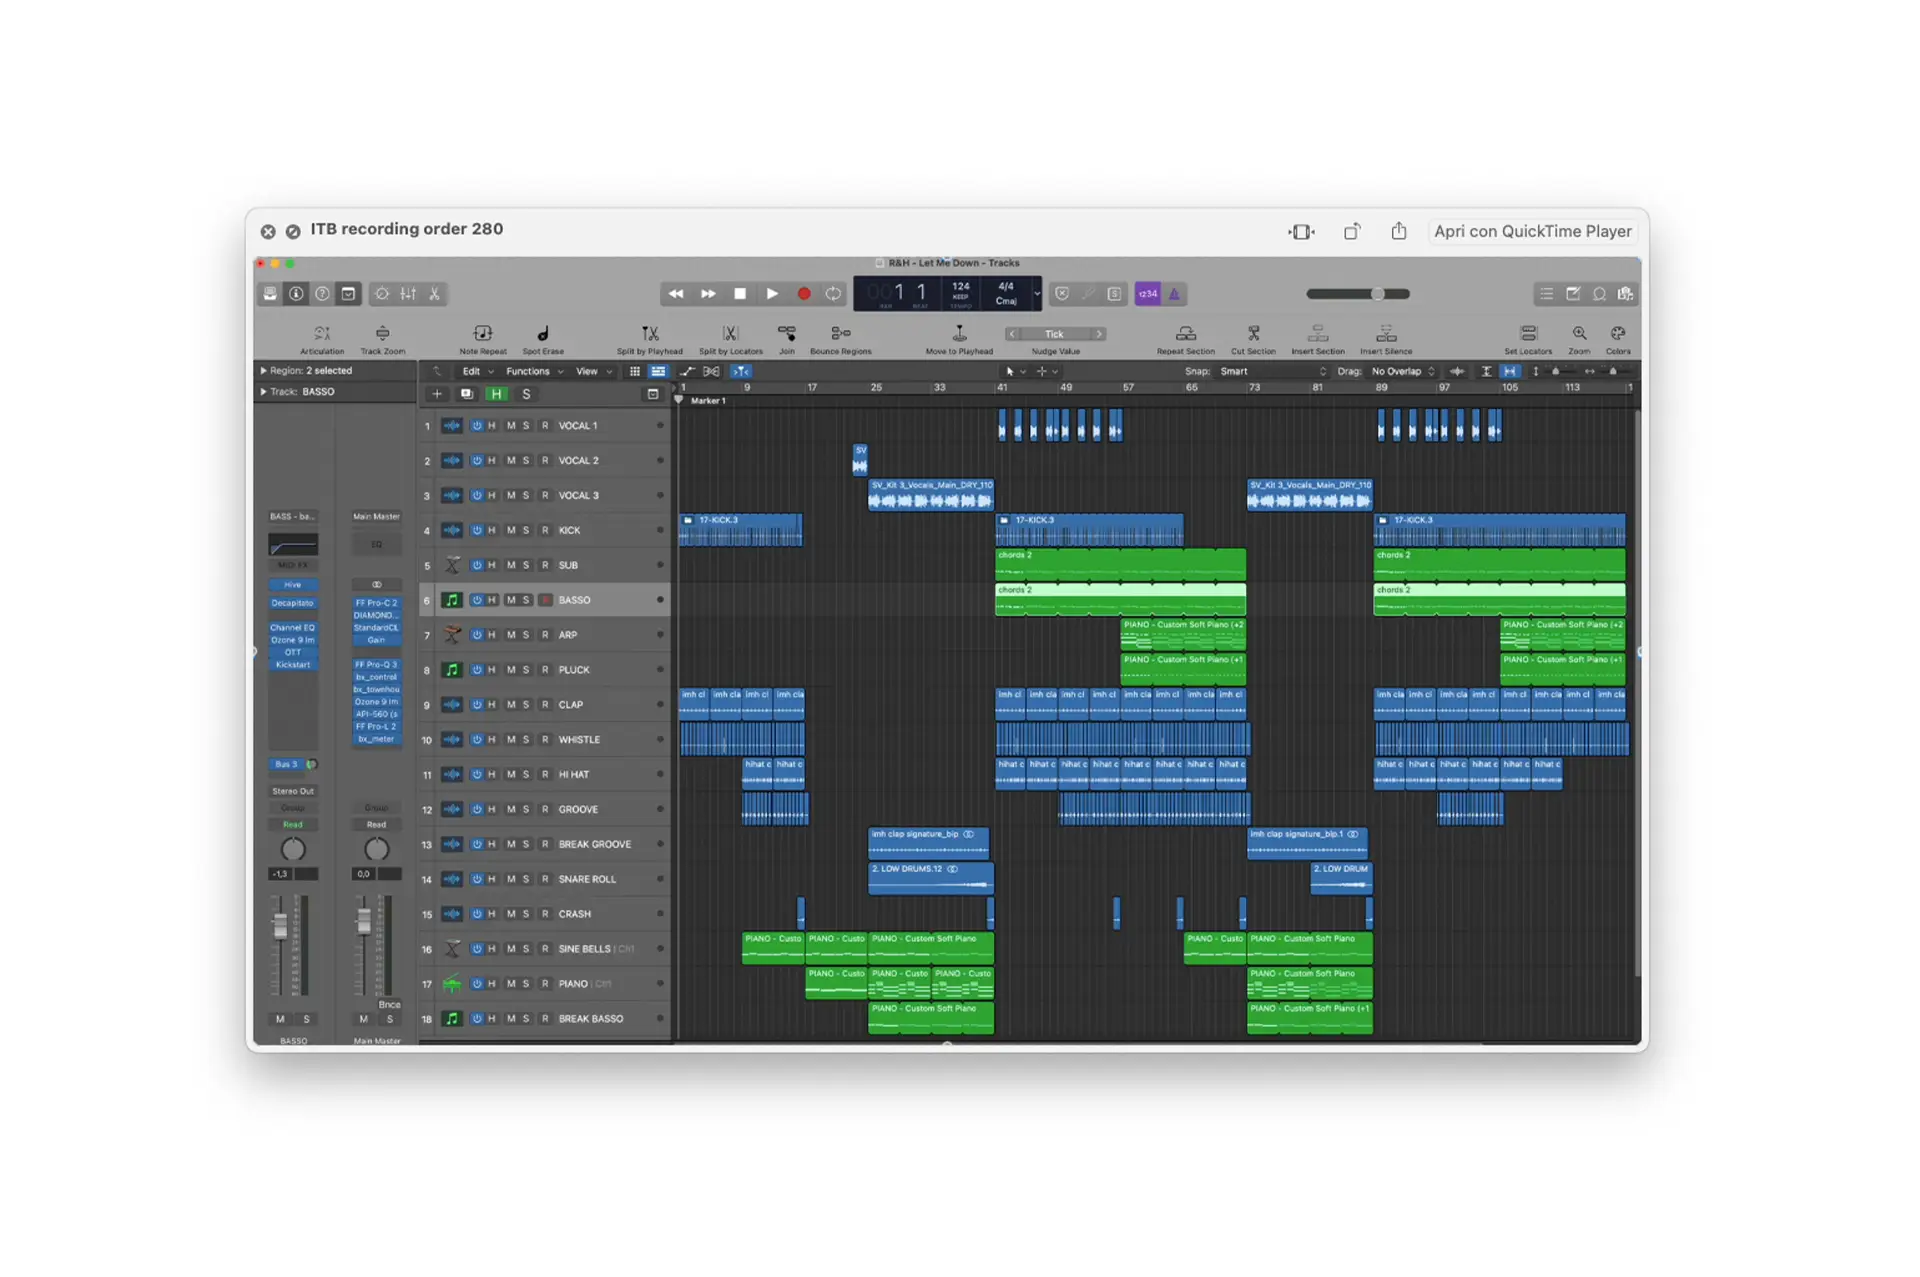
Task: Open Smart Controls dial button
Action: point(382,294)
